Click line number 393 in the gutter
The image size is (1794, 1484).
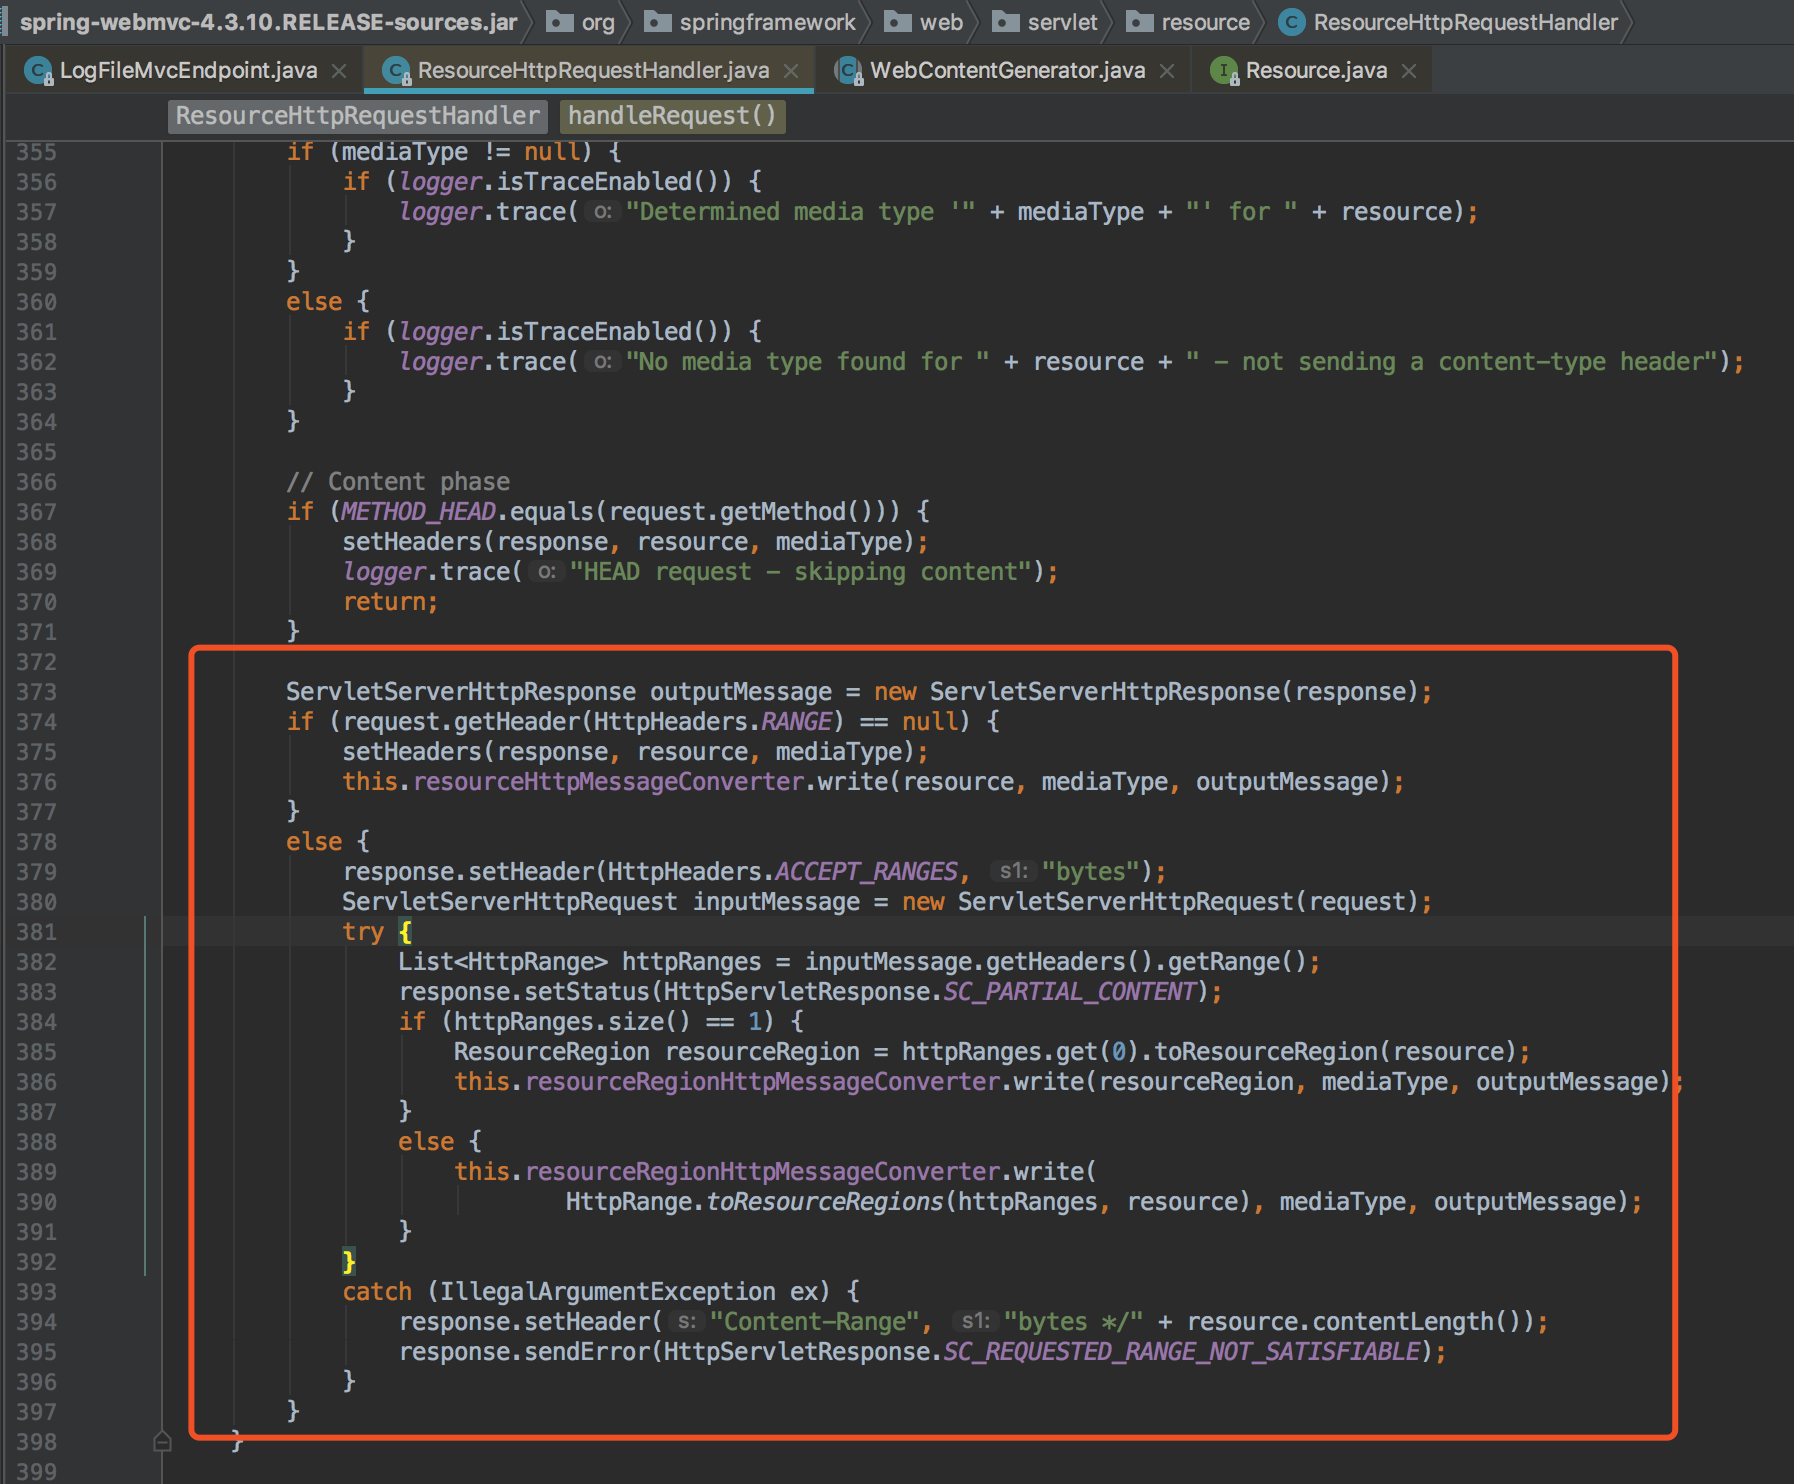36,1292
